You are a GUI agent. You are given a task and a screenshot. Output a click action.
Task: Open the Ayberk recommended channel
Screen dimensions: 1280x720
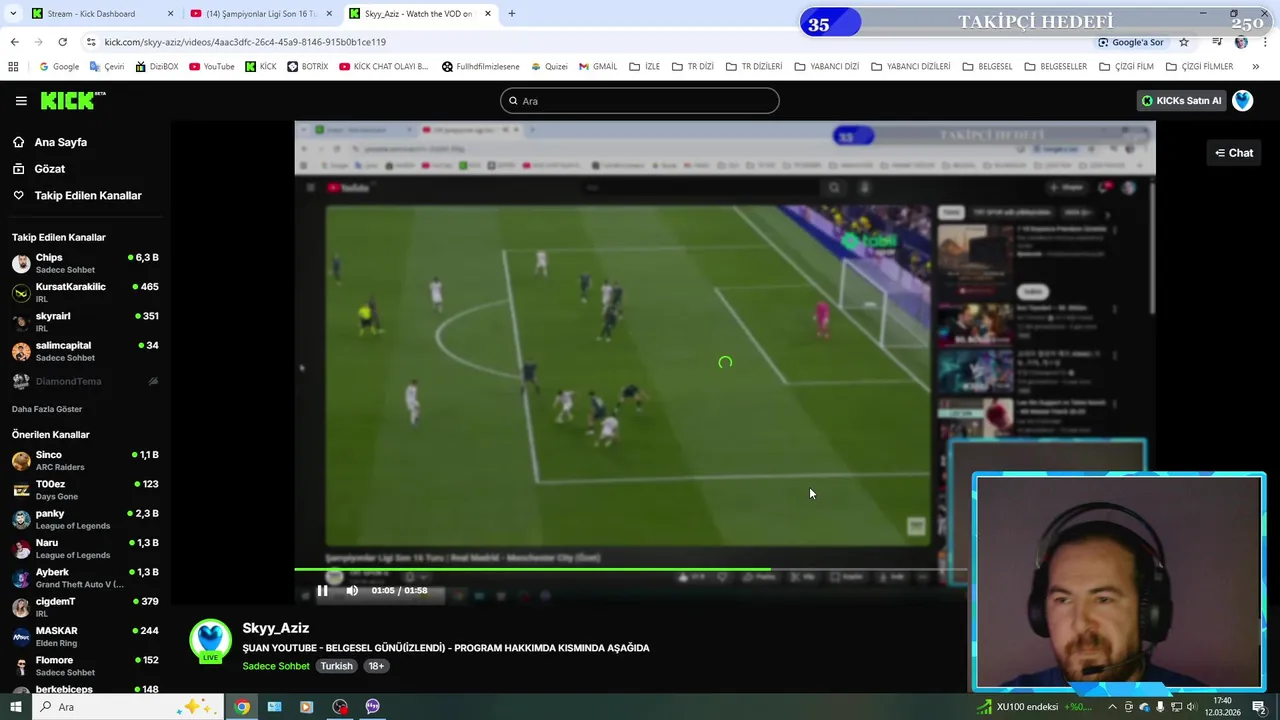(x=85, y=578)
